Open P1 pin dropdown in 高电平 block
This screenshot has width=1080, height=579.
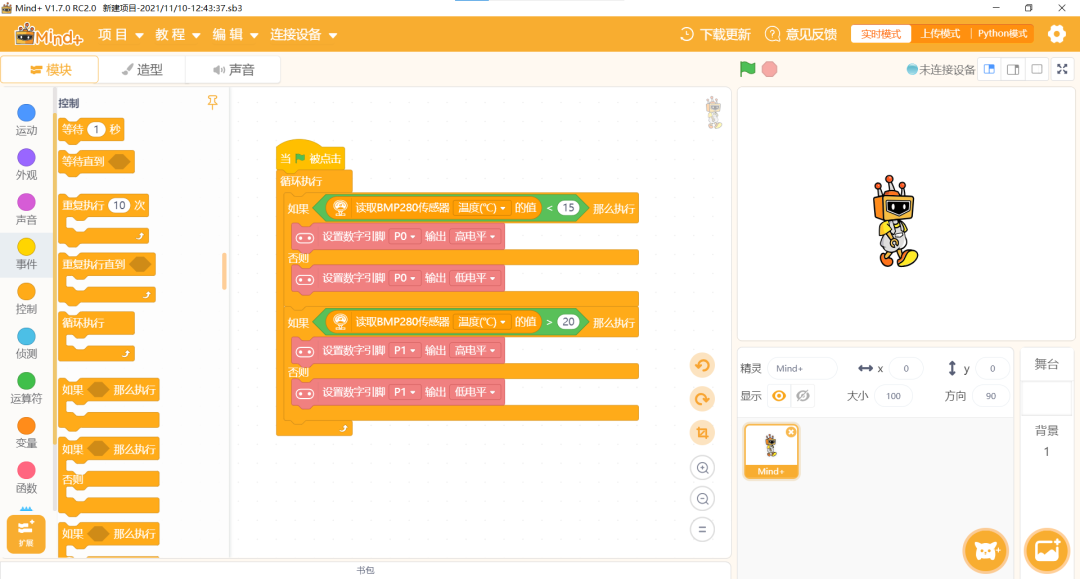[x=404, y=350]
